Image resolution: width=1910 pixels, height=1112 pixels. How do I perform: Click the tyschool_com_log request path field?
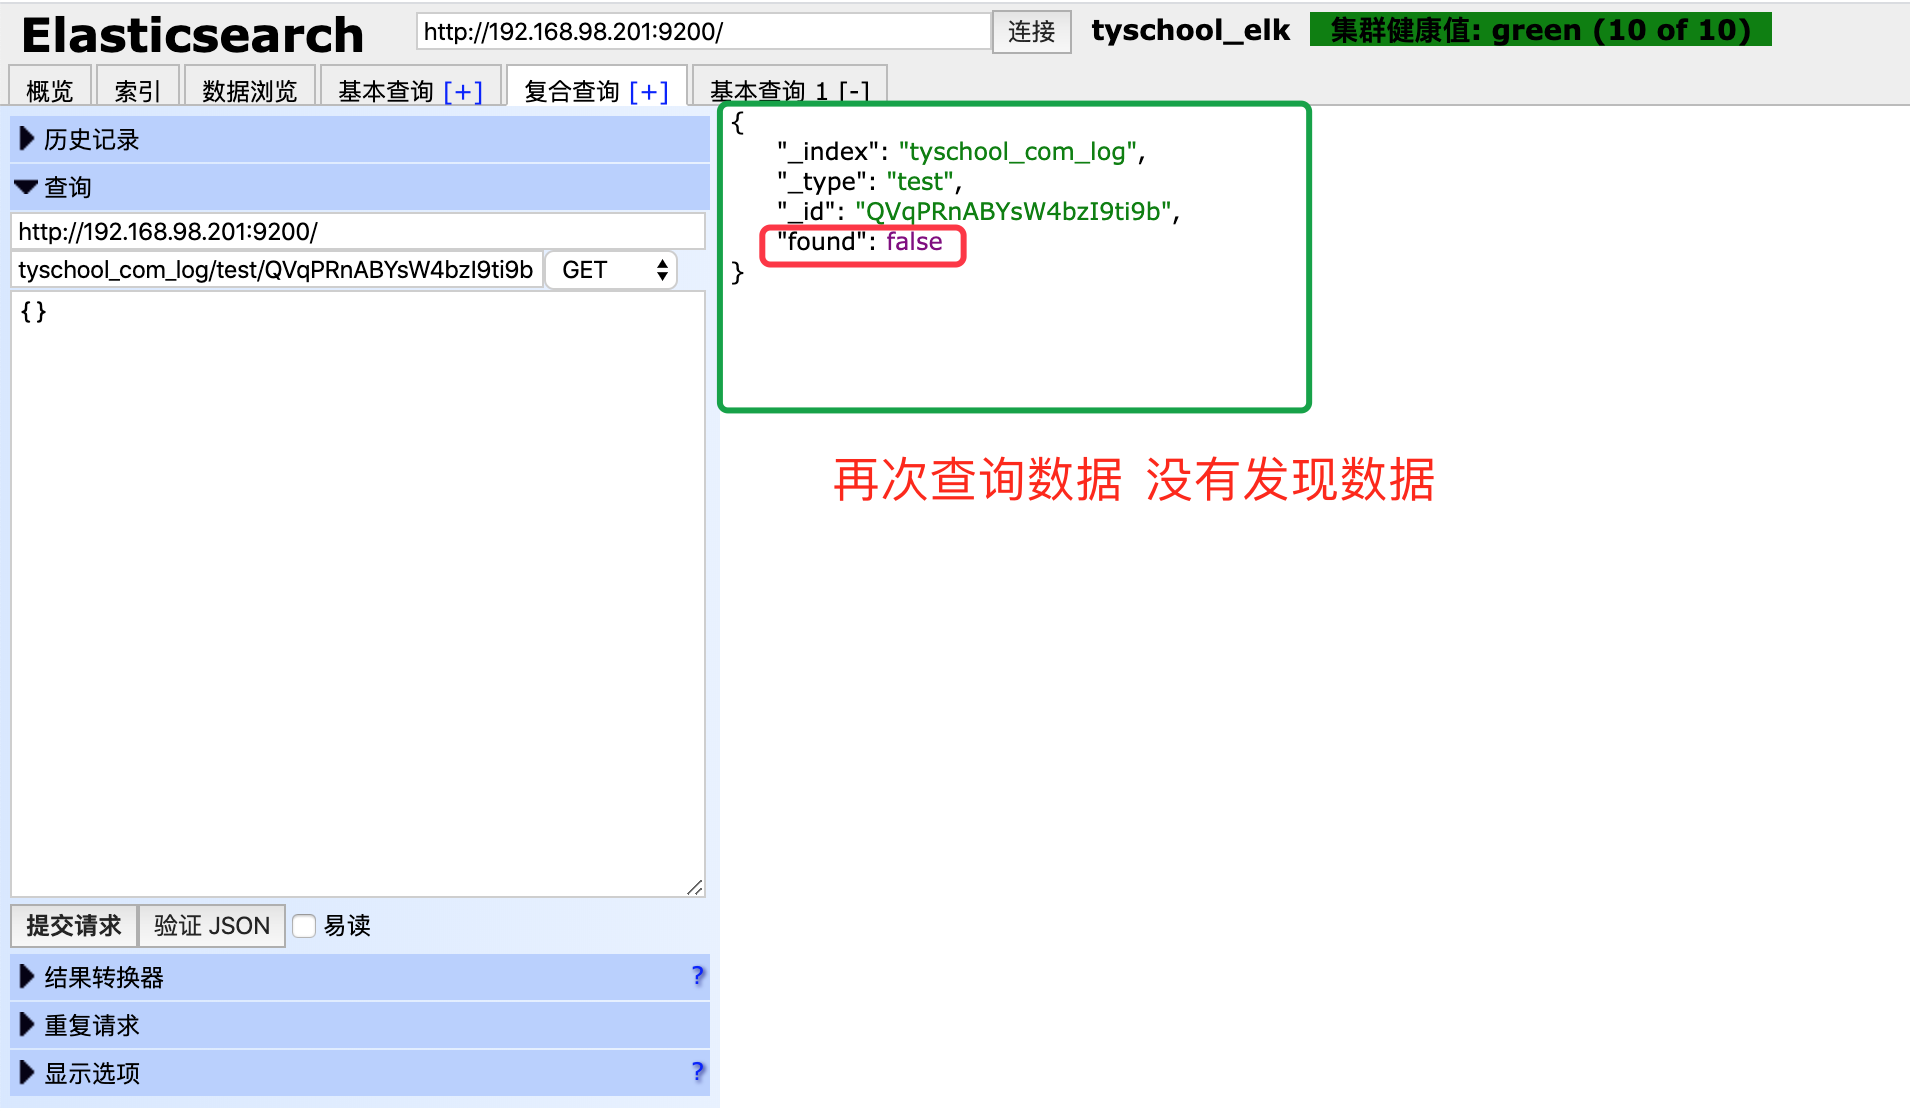(x=275, y=269)
